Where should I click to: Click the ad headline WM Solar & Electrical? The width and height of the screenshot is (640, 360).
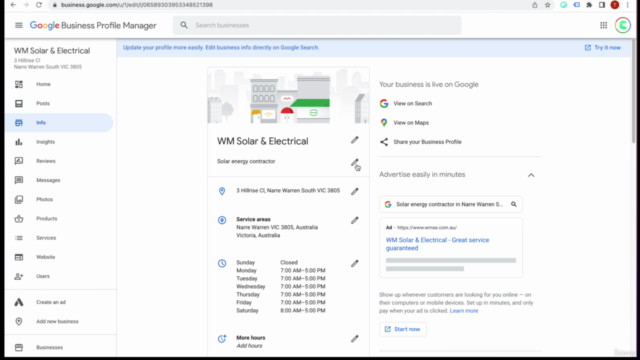click(x=437, y=244)
